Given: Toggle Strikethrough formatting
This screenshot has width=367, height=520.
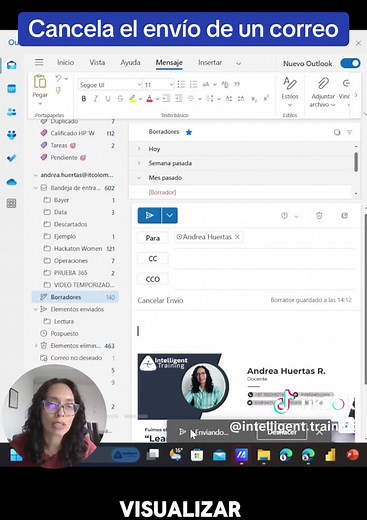Looking at the screenshot, I should pos(120,99).
